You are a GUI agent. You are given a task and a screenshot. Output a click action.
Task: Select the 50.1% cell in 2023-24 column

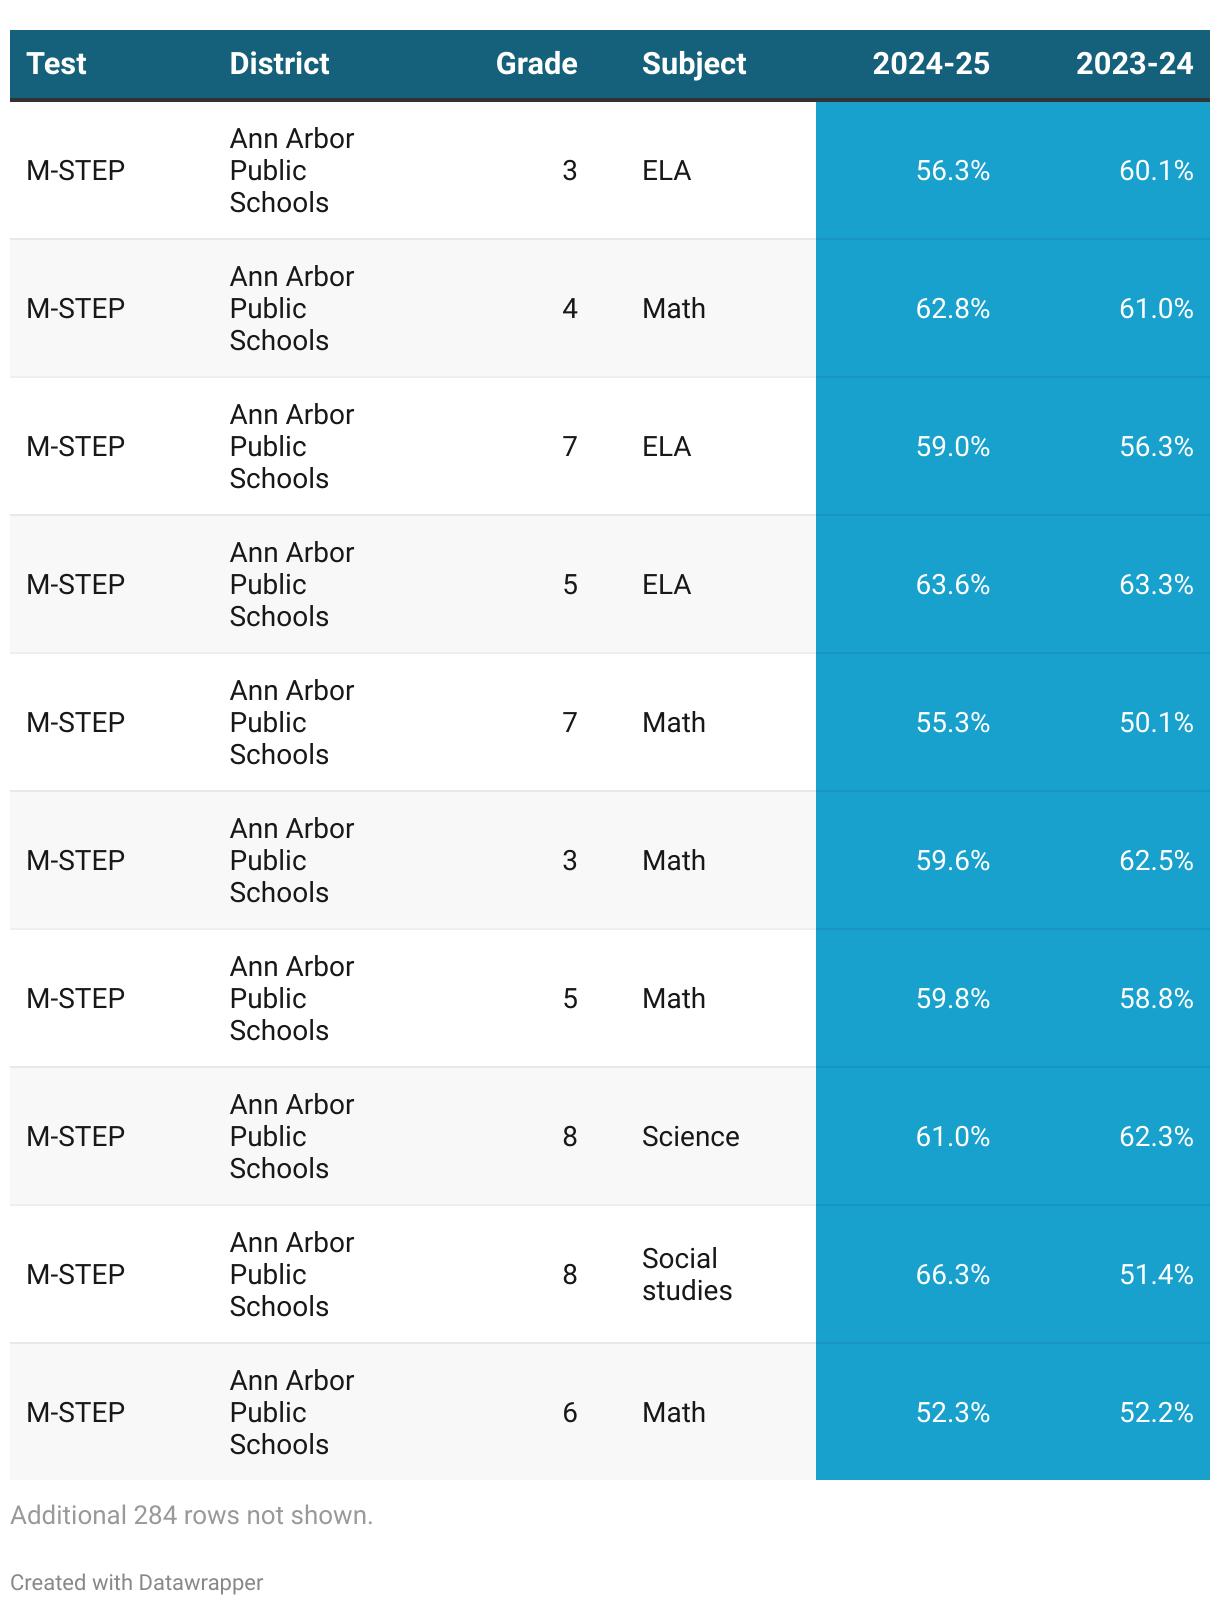click(x=1156, y=723)
